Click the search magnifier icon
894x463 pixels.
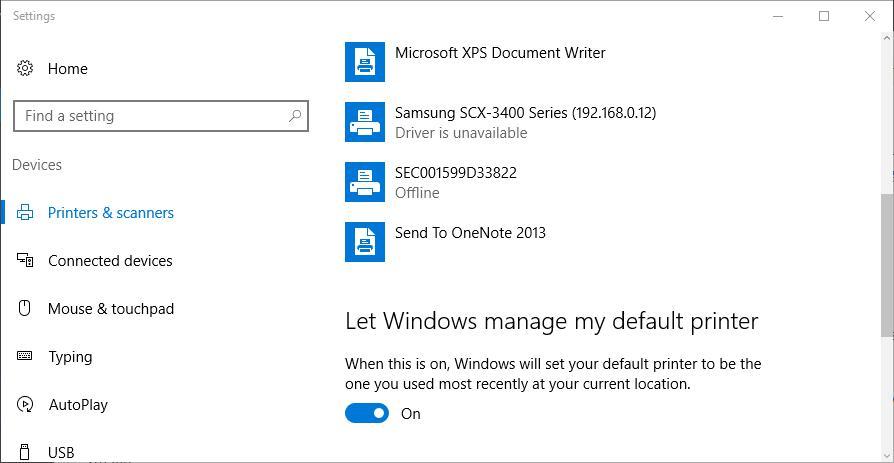[x=295, y=116]
